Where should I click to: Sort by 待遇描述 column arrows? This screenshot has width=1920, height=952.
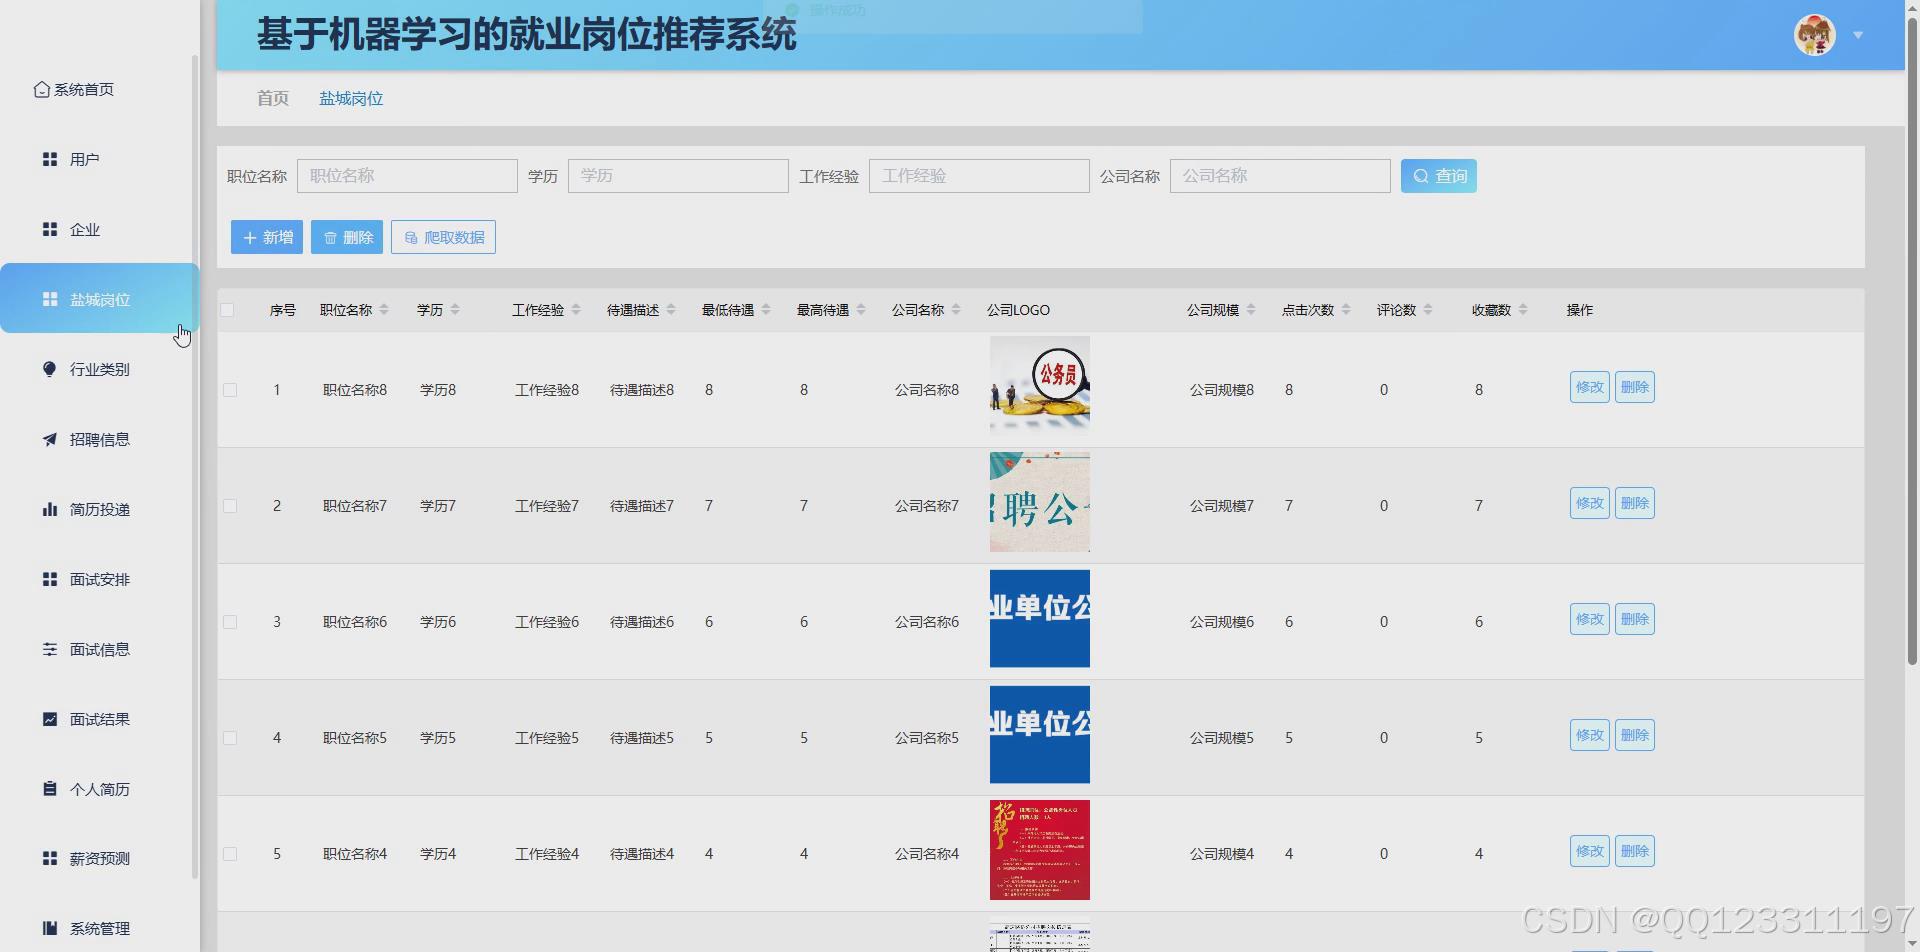671,310
